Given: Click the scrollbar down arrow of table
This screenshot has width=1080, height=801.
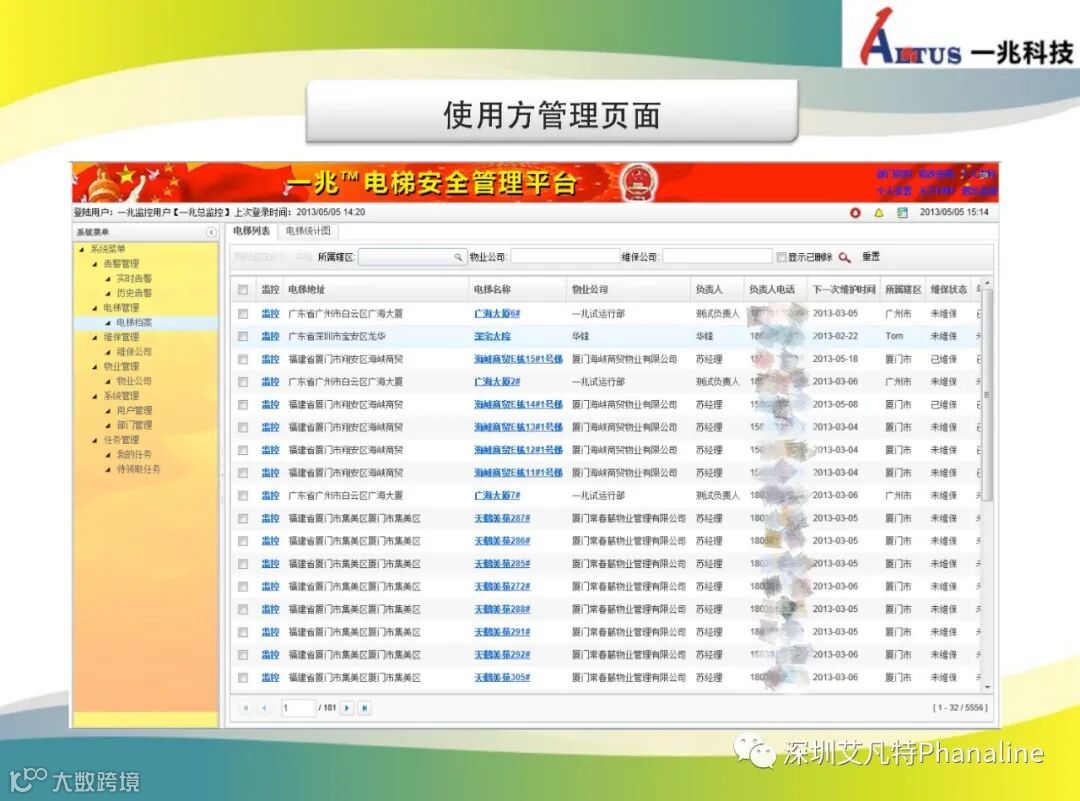Looking at the screenshot, I should pyautogui.click(x=986, y=687).
